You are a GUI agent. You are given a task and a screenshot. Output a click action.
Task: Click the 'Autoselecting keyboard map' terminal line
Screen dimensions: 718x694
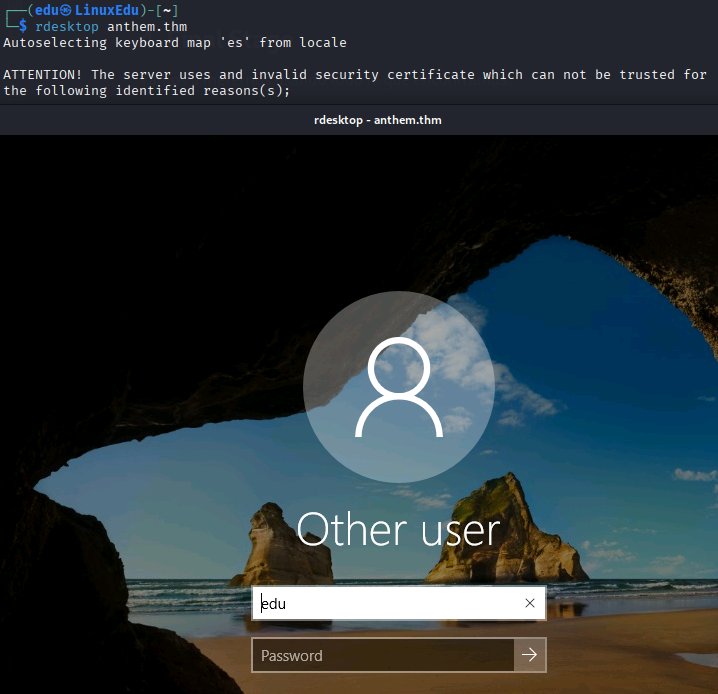coord(175,43)
